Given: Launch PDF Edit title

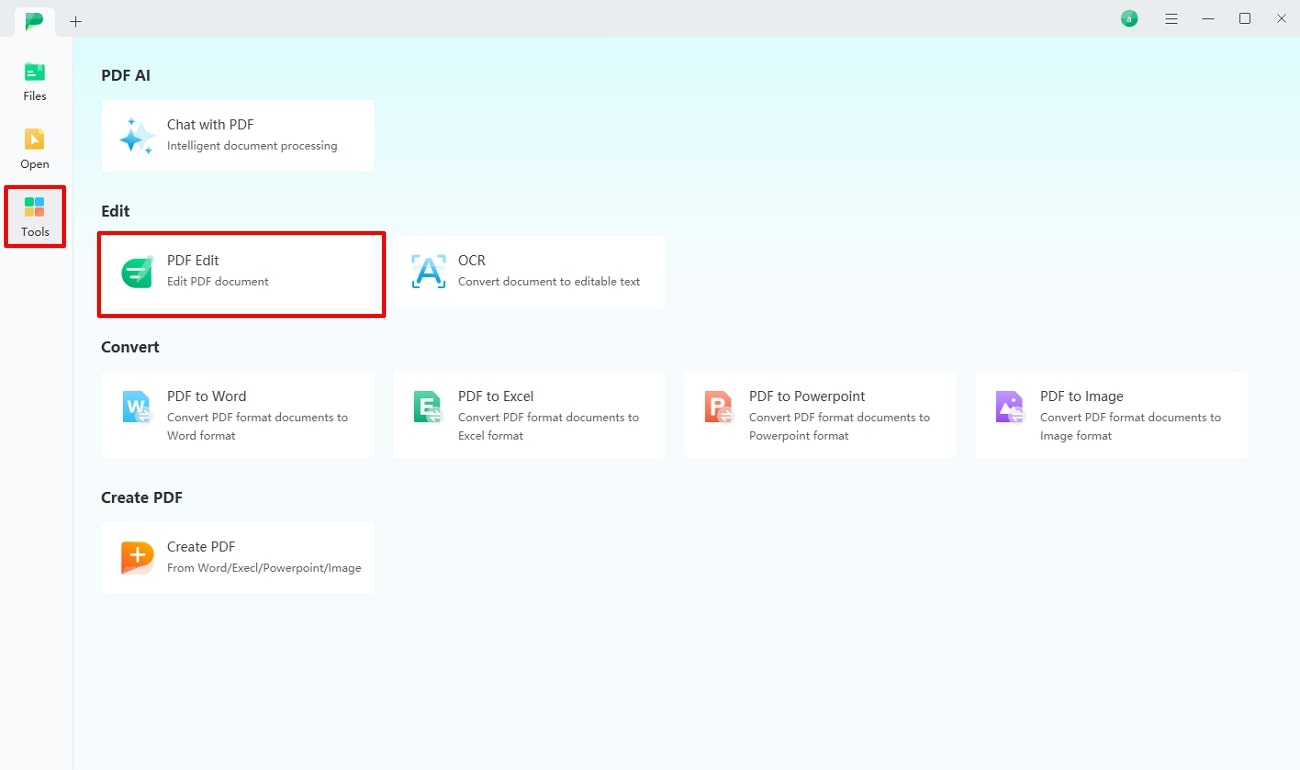Looking at the screenshot, I should 193,261.
